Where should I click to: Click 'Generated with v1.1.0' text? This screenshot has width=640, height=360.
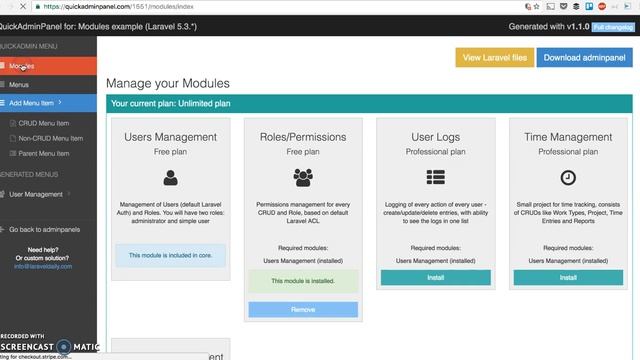549,27
